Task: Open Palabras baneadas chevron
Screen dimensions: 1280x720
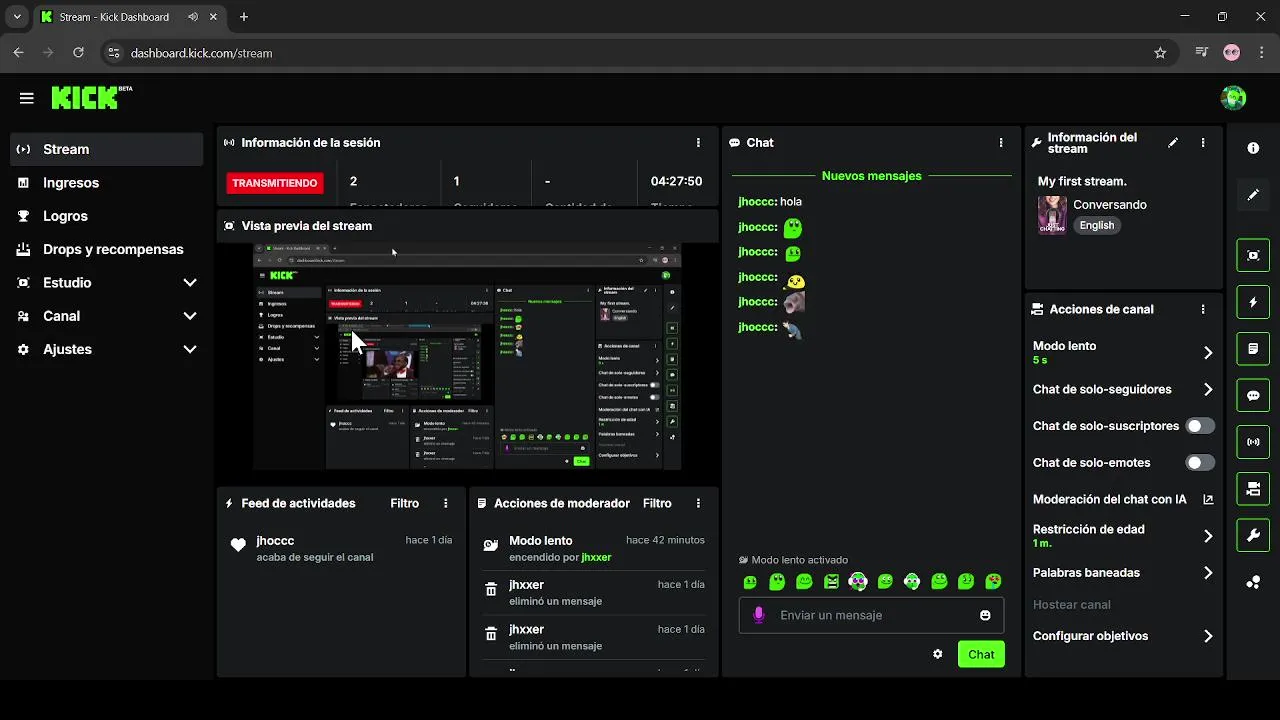Action: [1208, 573]
